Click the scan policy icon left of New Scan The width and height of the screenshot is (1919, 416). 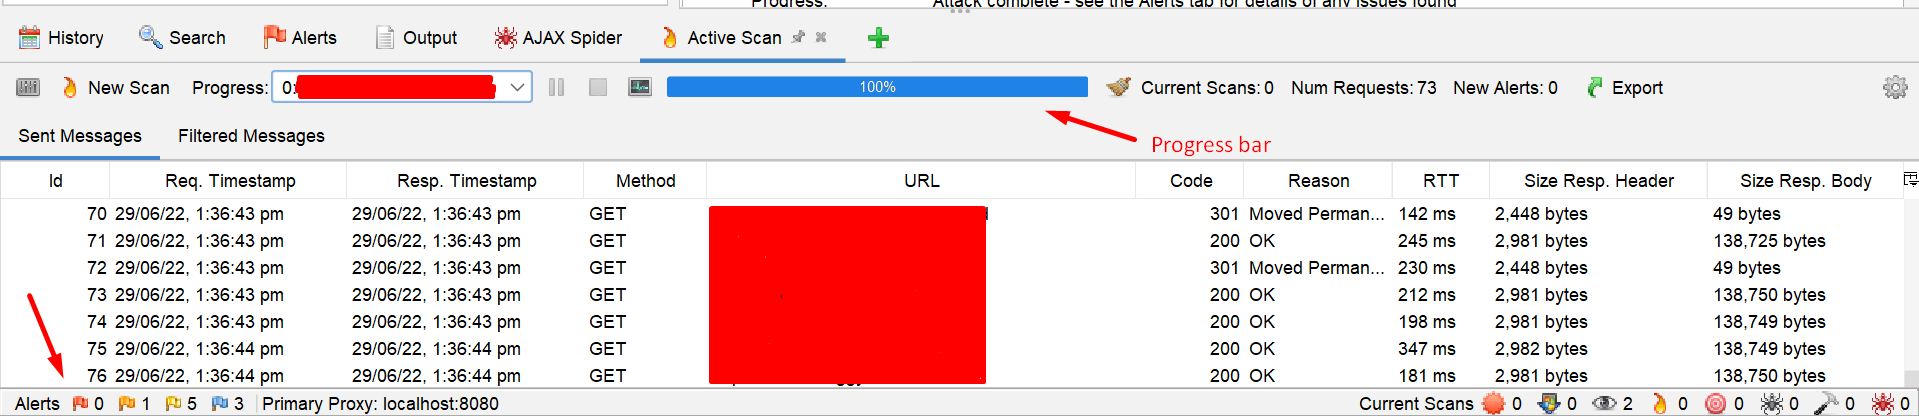tap(28, 88)
